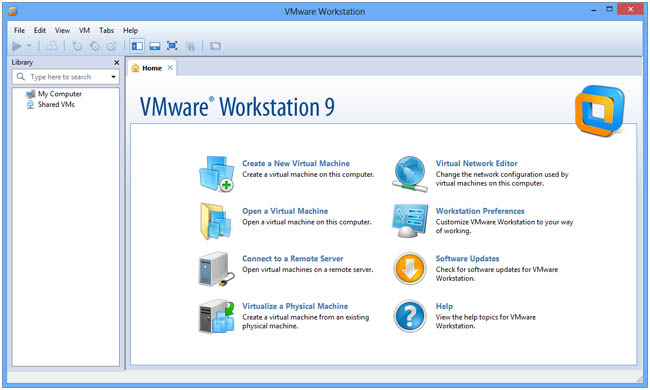The image size is (650, 390).
Task: Click the blue question mark Help icon
Action: pyautogui.click(x=410, y=316)
